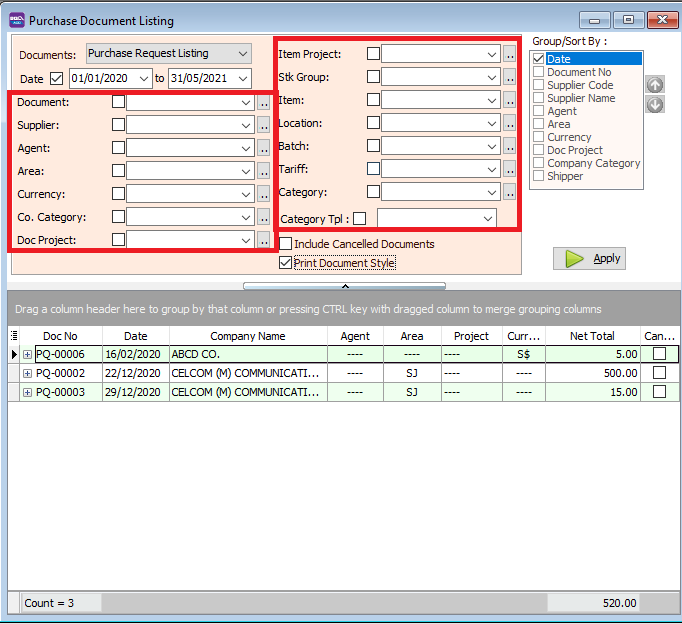682x624 pixels.
Task: Sort by the Company Name column header
Action: coord(248,336)
